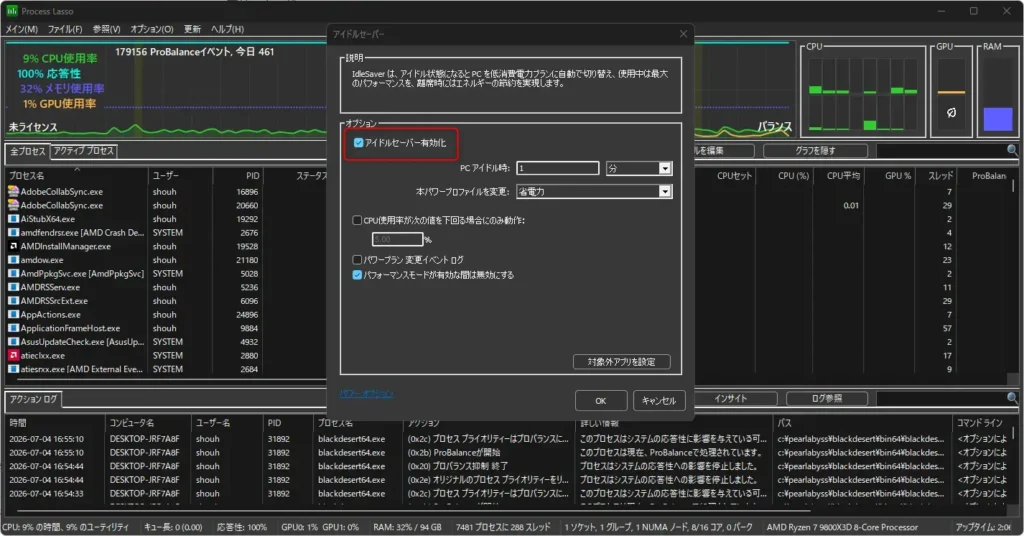The image size is (1024, 536).
Task: Click icon of amdfendrsr.exe process
Action: click(x=13, y=232)
